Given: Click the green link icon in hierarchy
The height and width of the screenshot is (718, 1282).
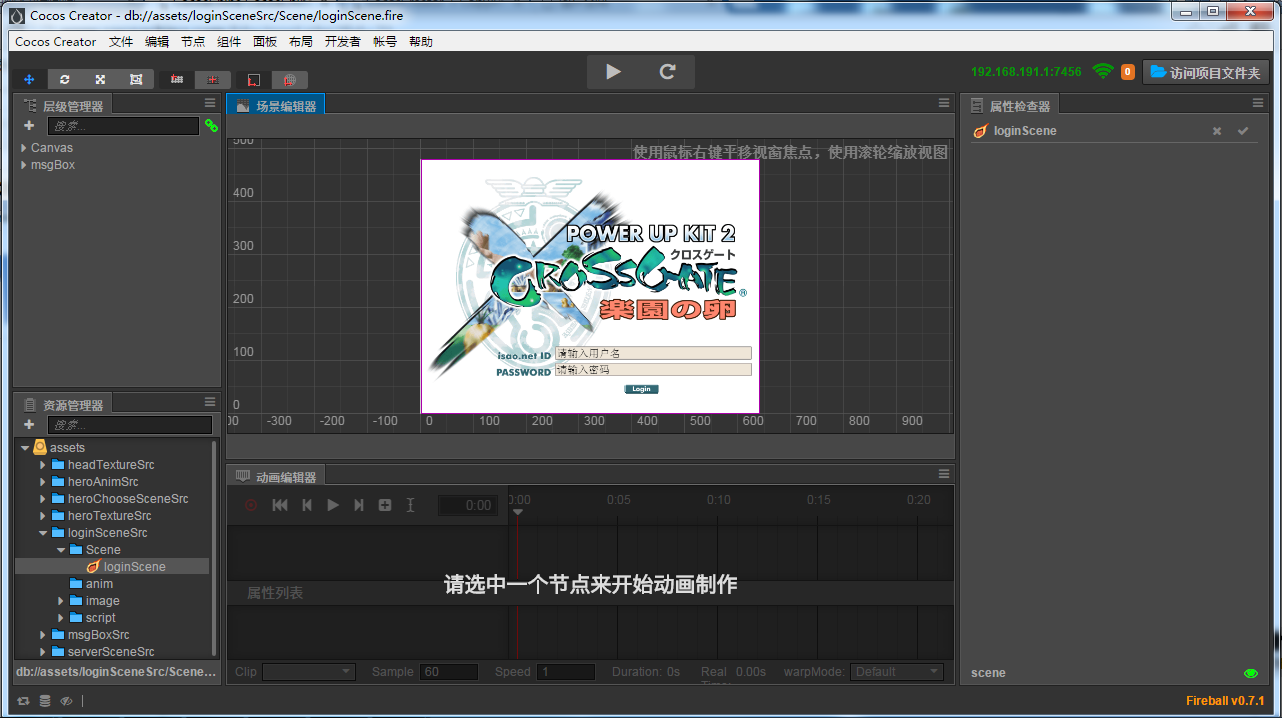Looking at the screenshot, I should [x=211, y=126].
